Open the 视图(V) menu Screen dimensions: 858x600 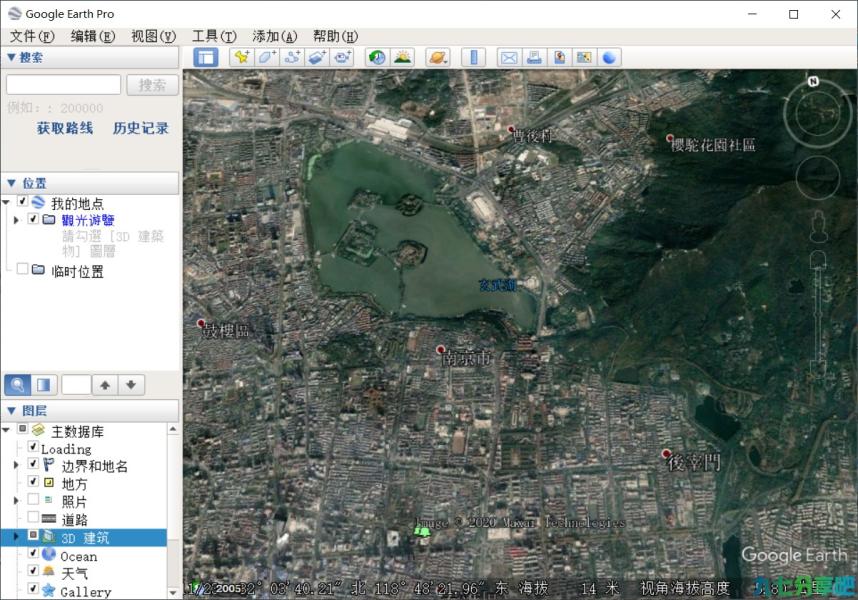tap(154, 36)
